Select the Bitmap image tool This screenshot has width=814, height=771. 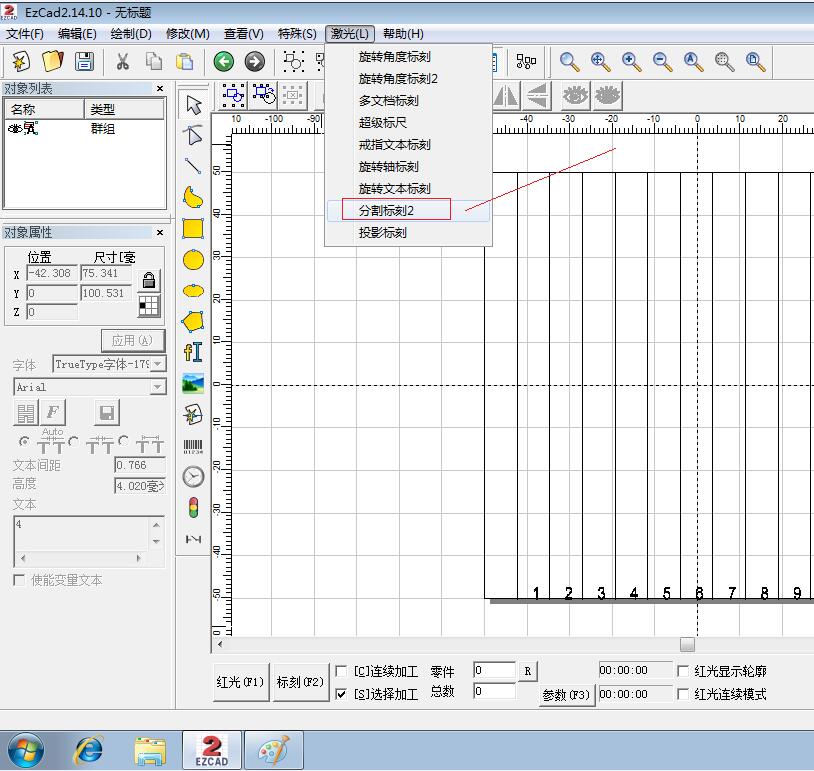[x=193, y=383]
